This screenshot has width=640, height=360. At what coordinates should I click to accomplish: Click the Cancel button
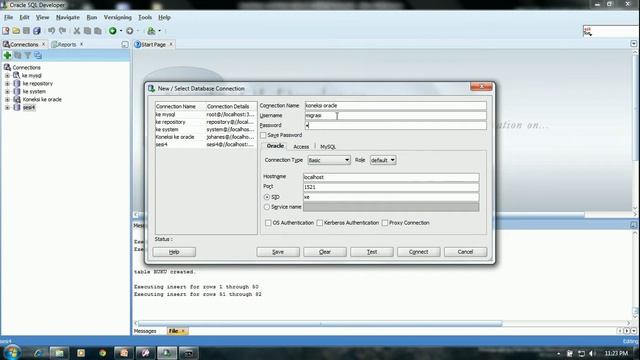click(x=465, y=252)
